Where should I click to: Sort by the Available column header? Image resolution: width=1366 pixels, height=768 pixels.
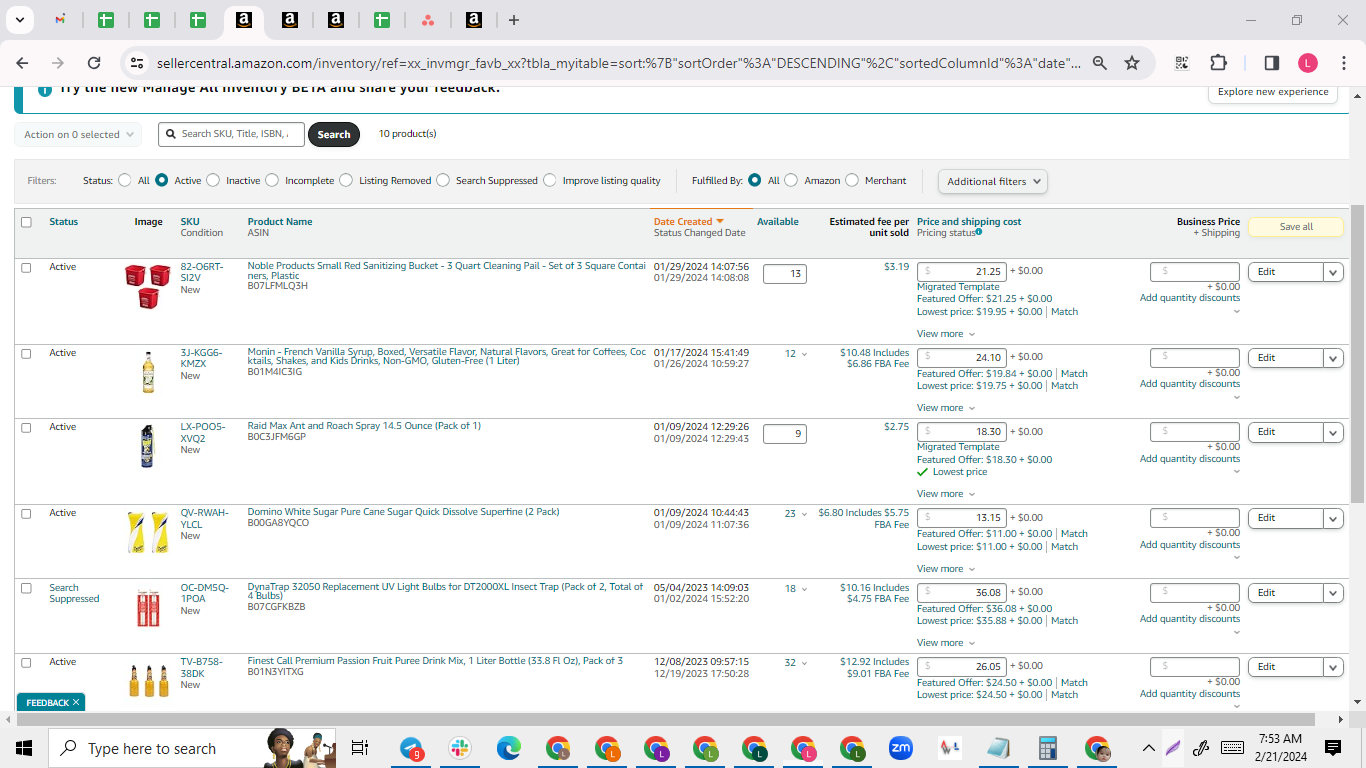[x=778, y=222]
